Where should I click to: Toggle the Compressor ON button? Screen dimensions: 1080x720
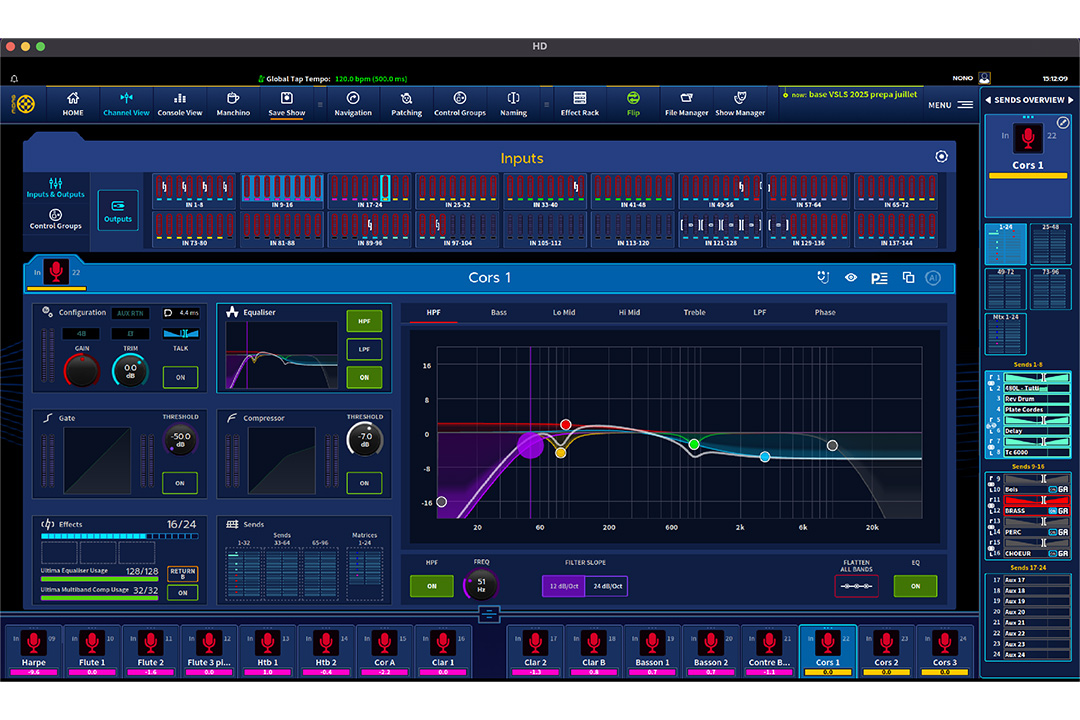pyautogui.click(x=364, y=483)
